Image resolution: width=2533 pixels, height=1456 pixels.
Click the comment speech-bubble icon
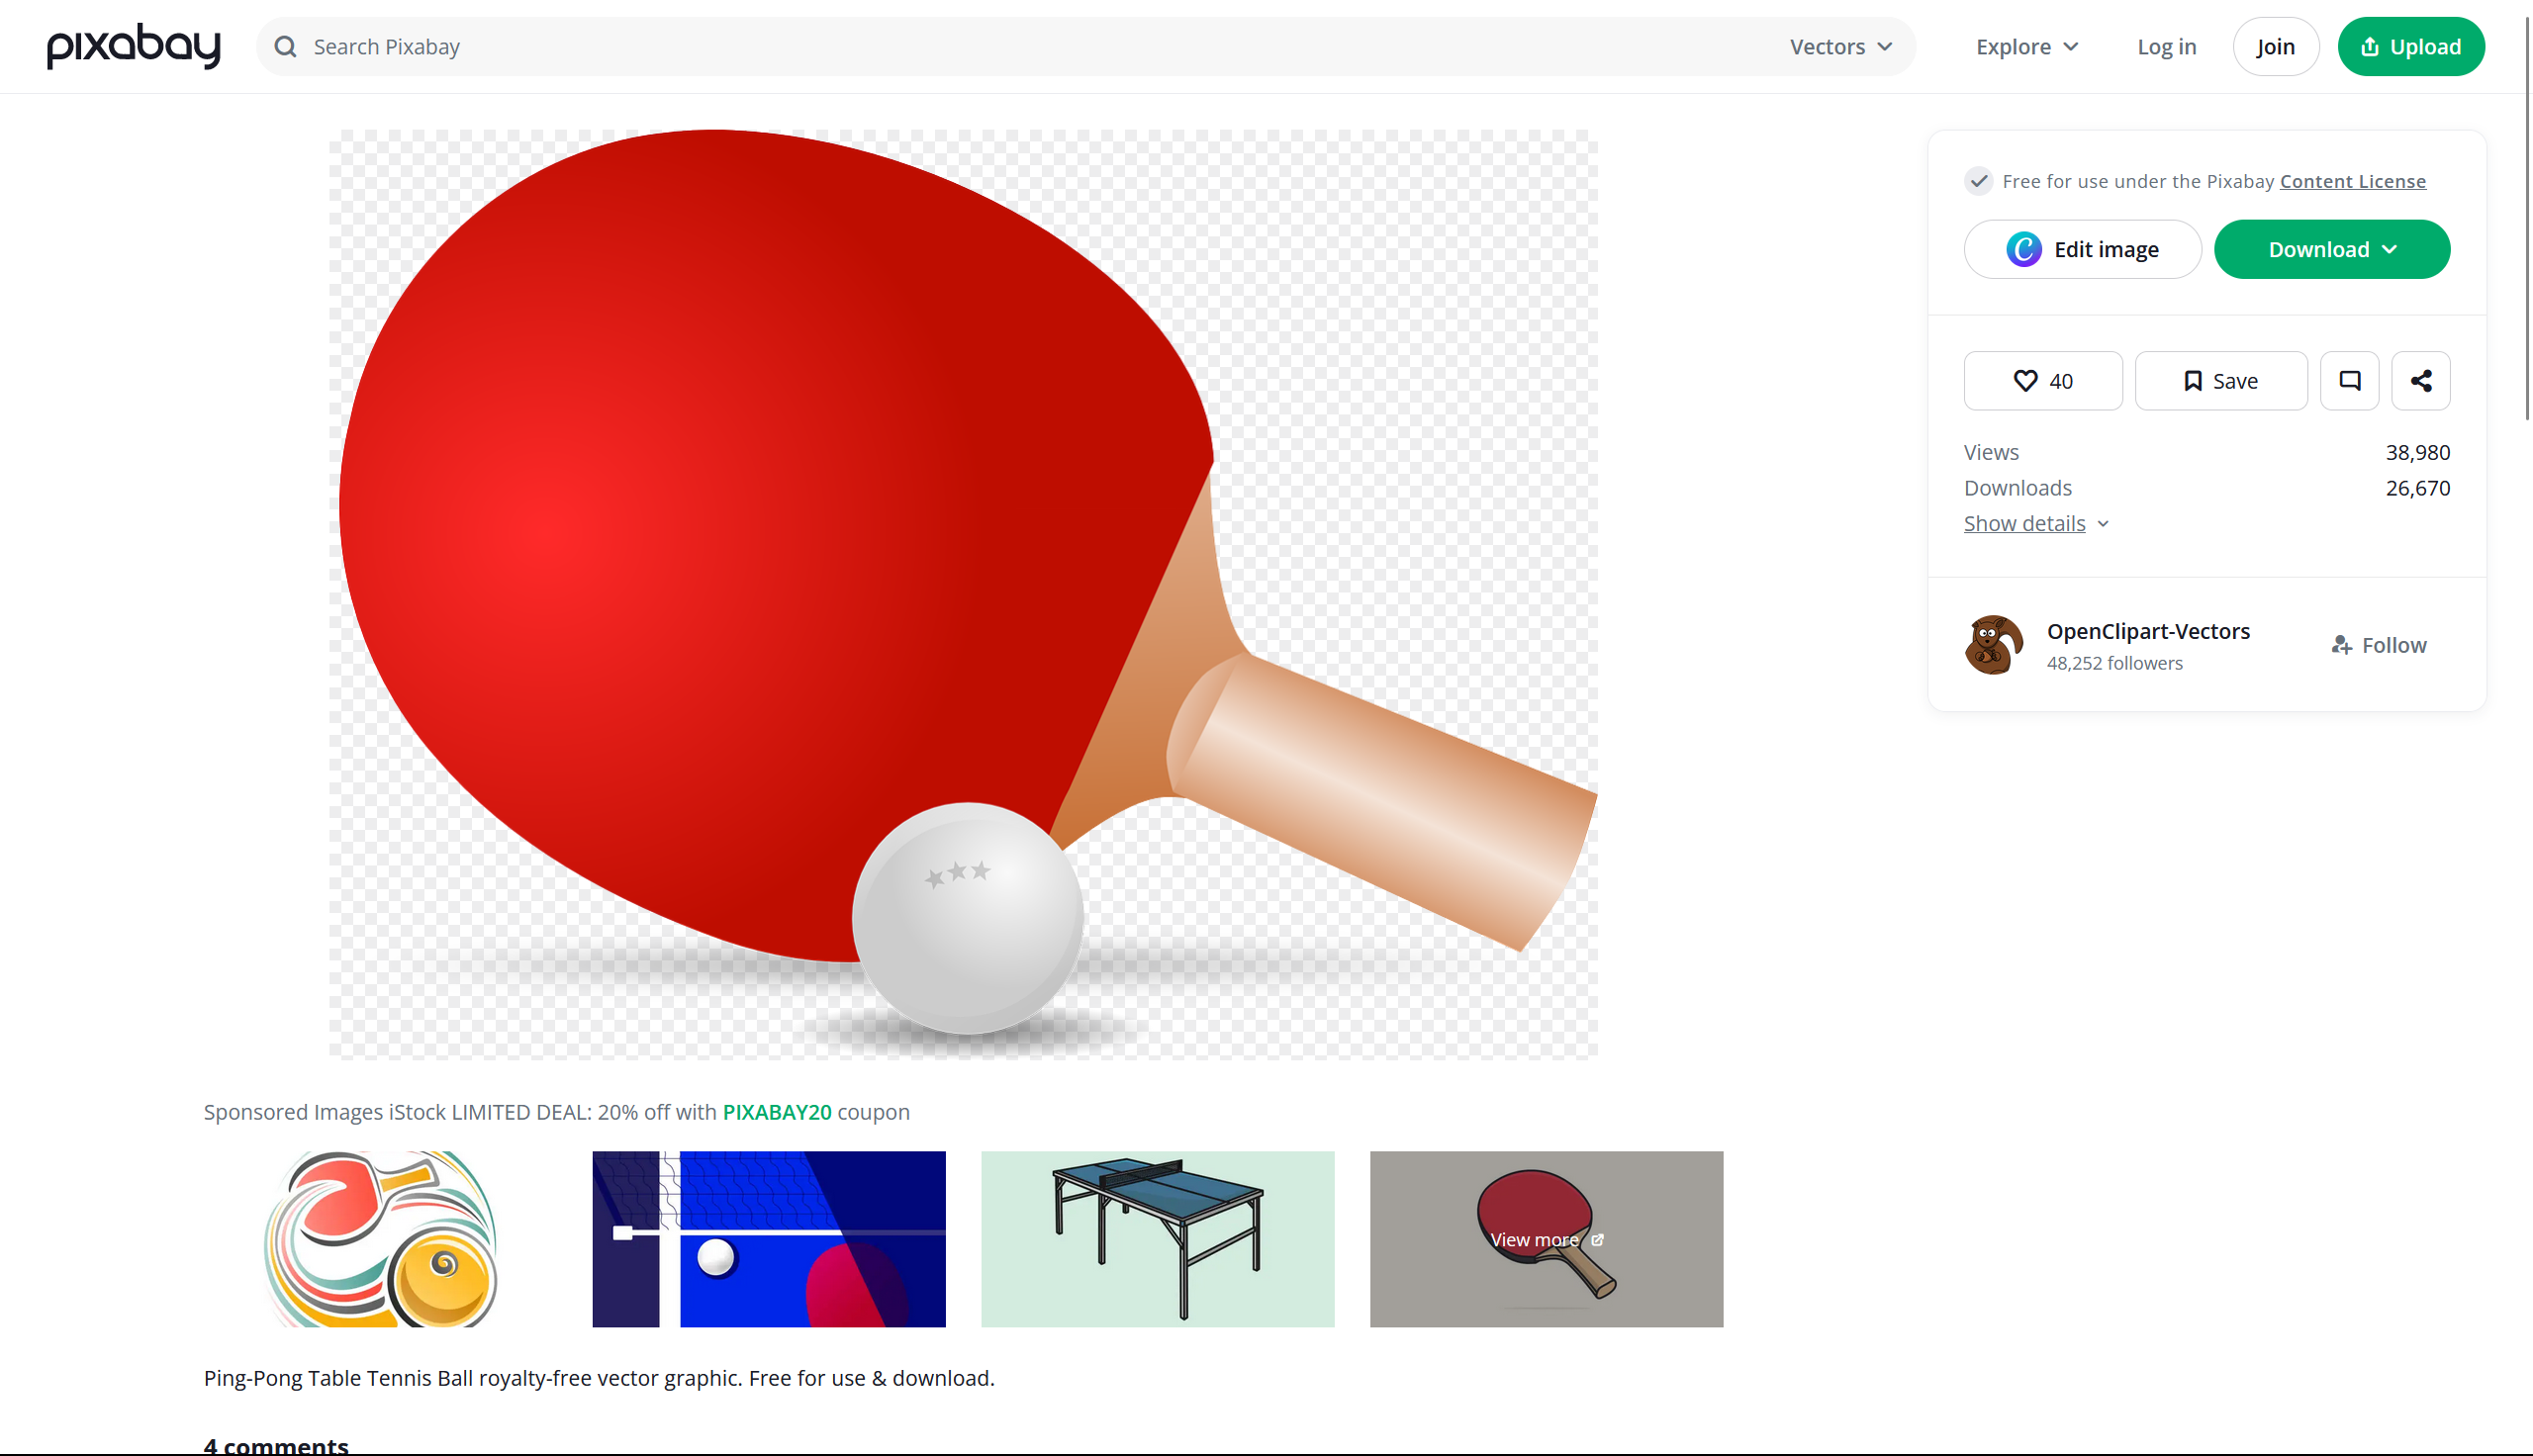2349,381
